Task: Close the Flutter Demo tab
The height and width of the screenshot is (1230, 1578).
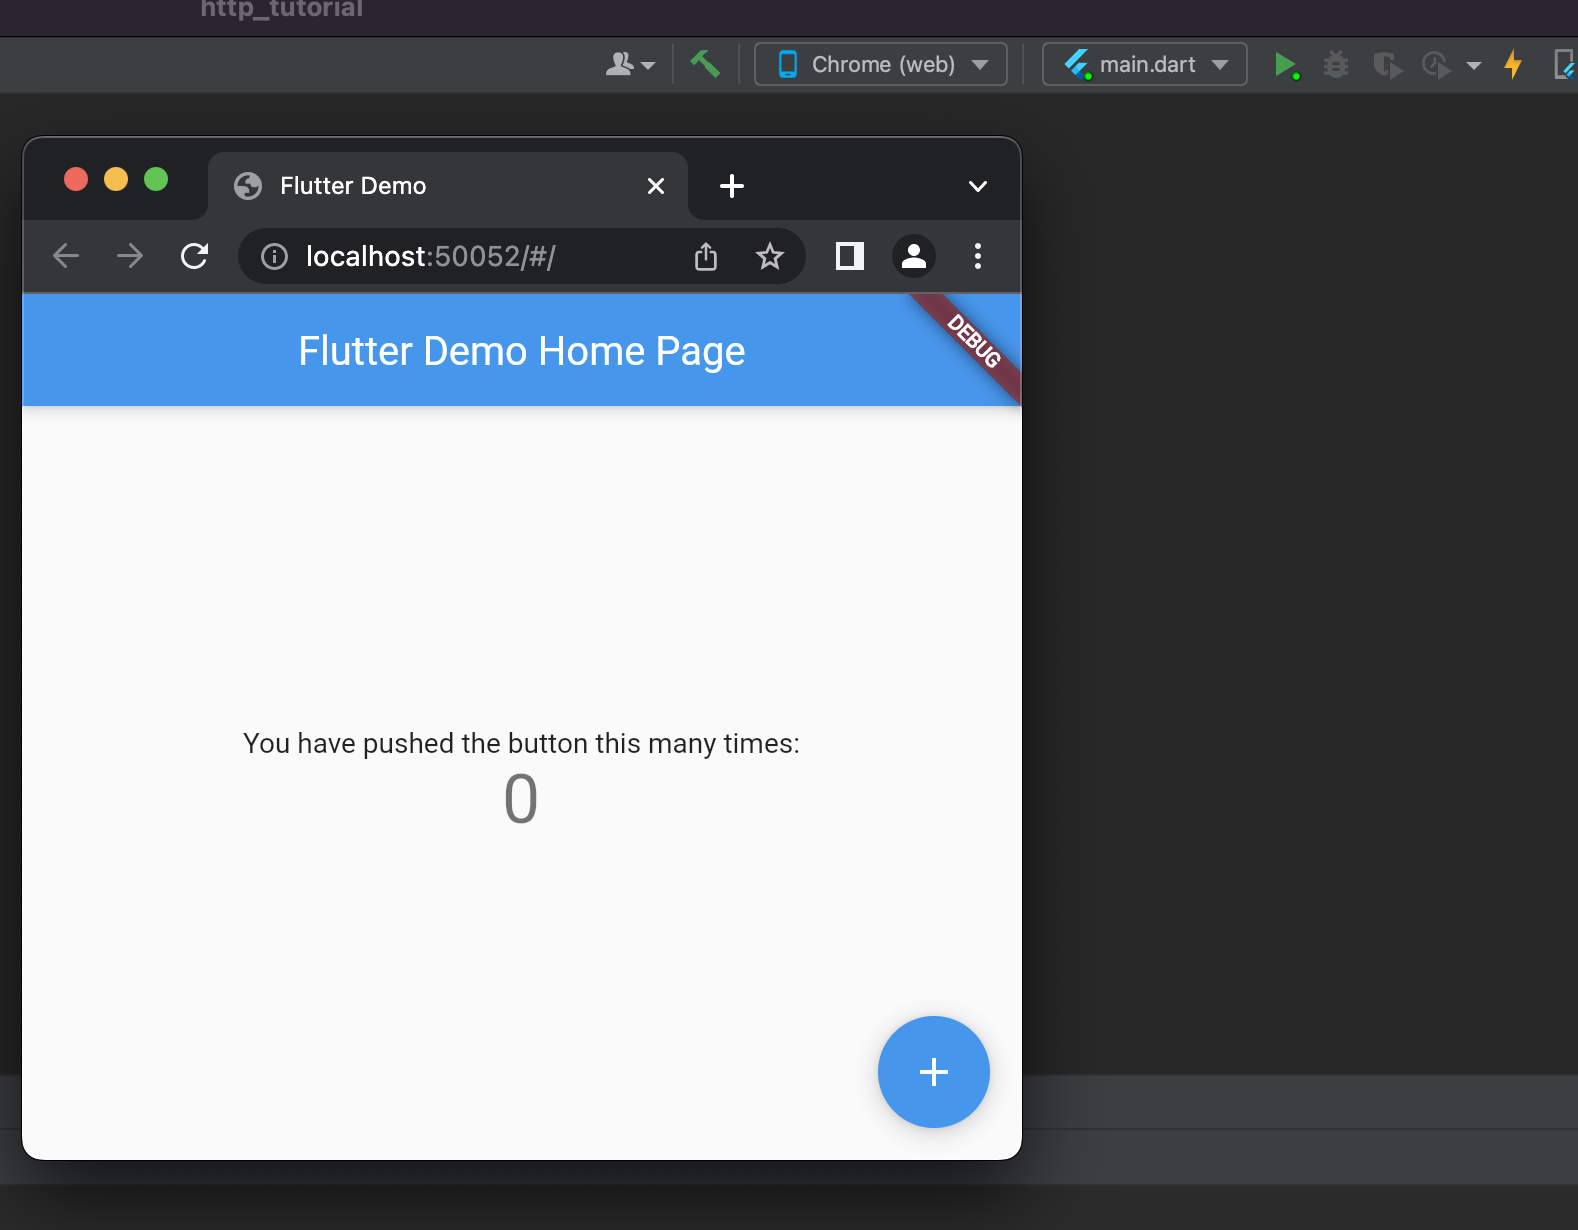Action: [x=656, y=186]
